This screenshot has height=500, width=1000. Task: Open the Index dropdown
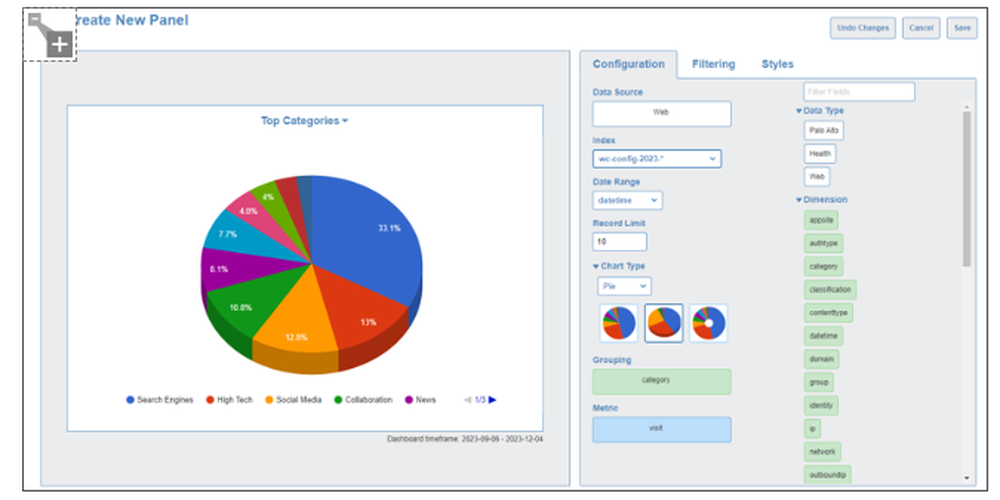tap(657, 159)
